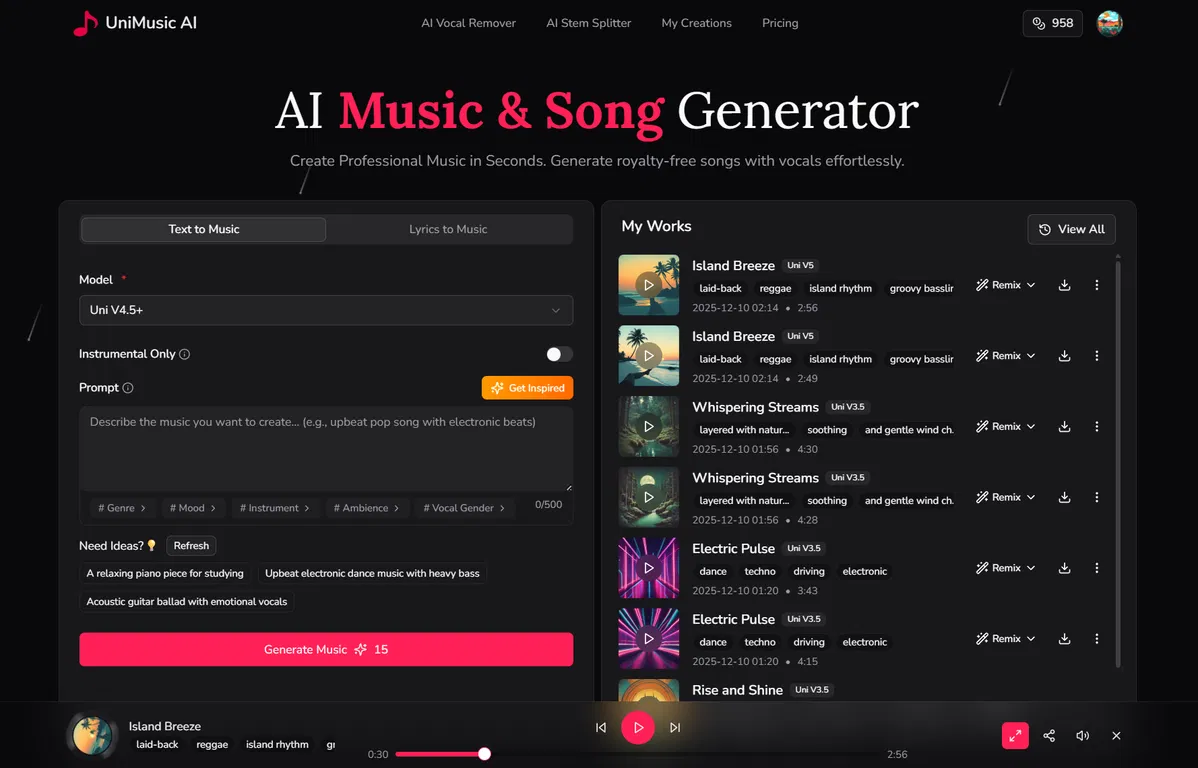Screen dimensions: 1198x768
Task: Toggle the Instrumental Only switch
Action: [x=559, y=354]
